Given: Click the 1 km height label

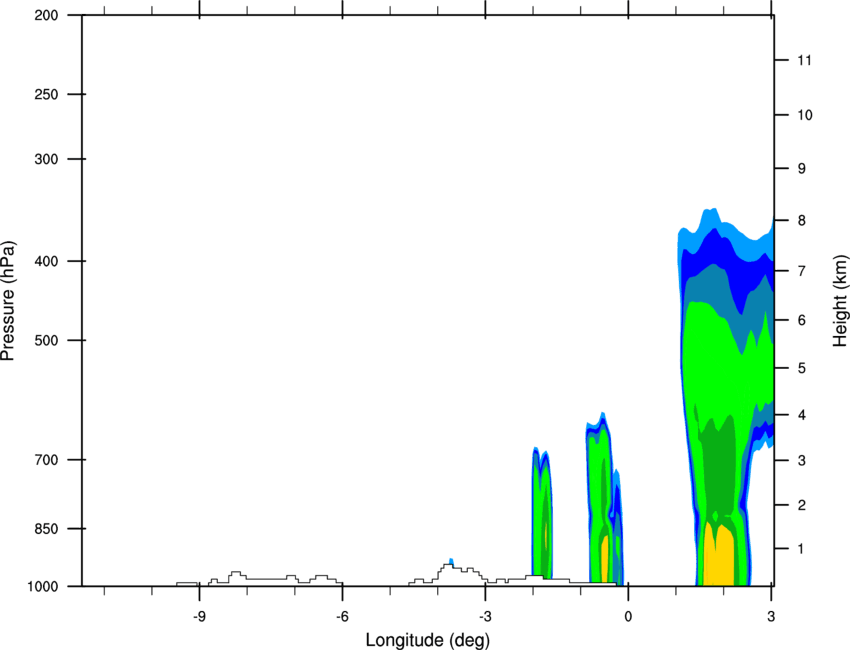Looking at the screenshot, I should click(x=802, y=549).
